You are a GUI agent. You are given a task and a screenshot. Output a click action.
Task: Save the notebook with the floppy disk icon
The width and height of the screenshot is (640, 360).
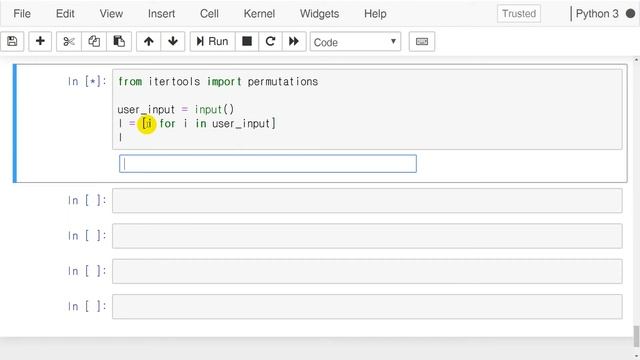click(x=12, y=41)
